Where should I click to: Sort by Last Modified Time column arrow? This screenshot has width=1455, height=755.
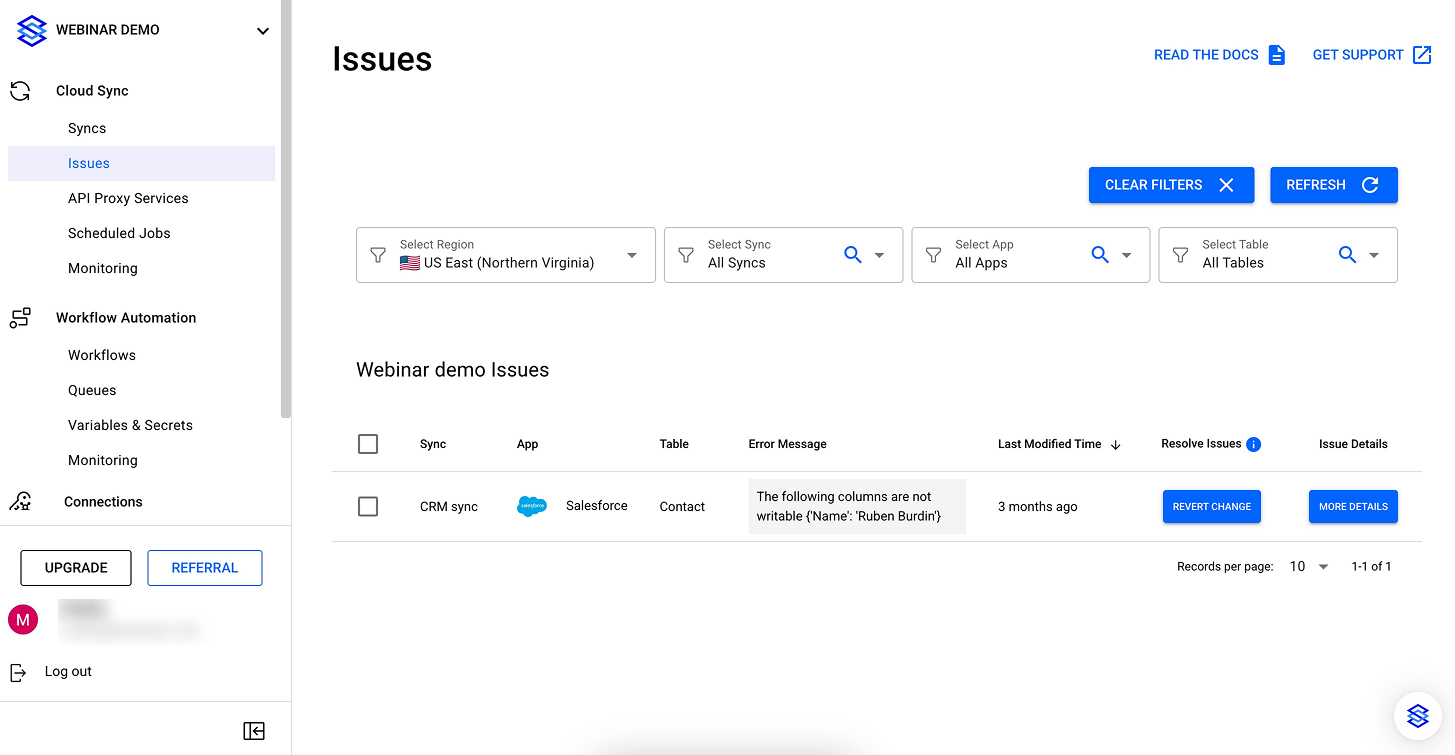coord(1116,445)
